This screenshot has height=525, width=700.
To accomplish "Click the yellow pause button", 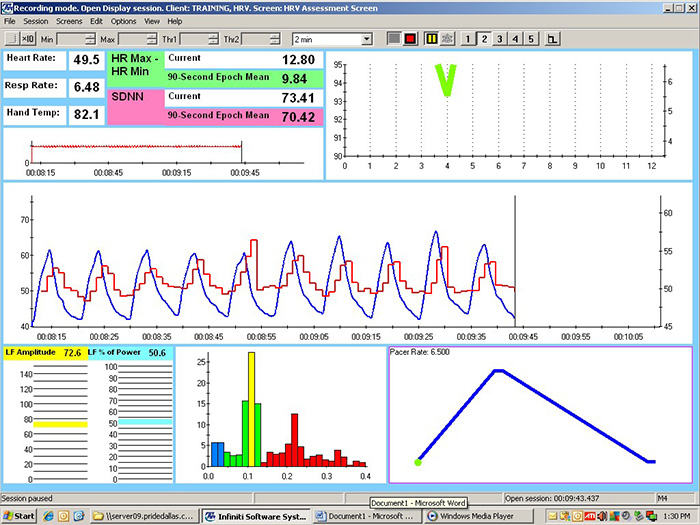I will point(431,38).
